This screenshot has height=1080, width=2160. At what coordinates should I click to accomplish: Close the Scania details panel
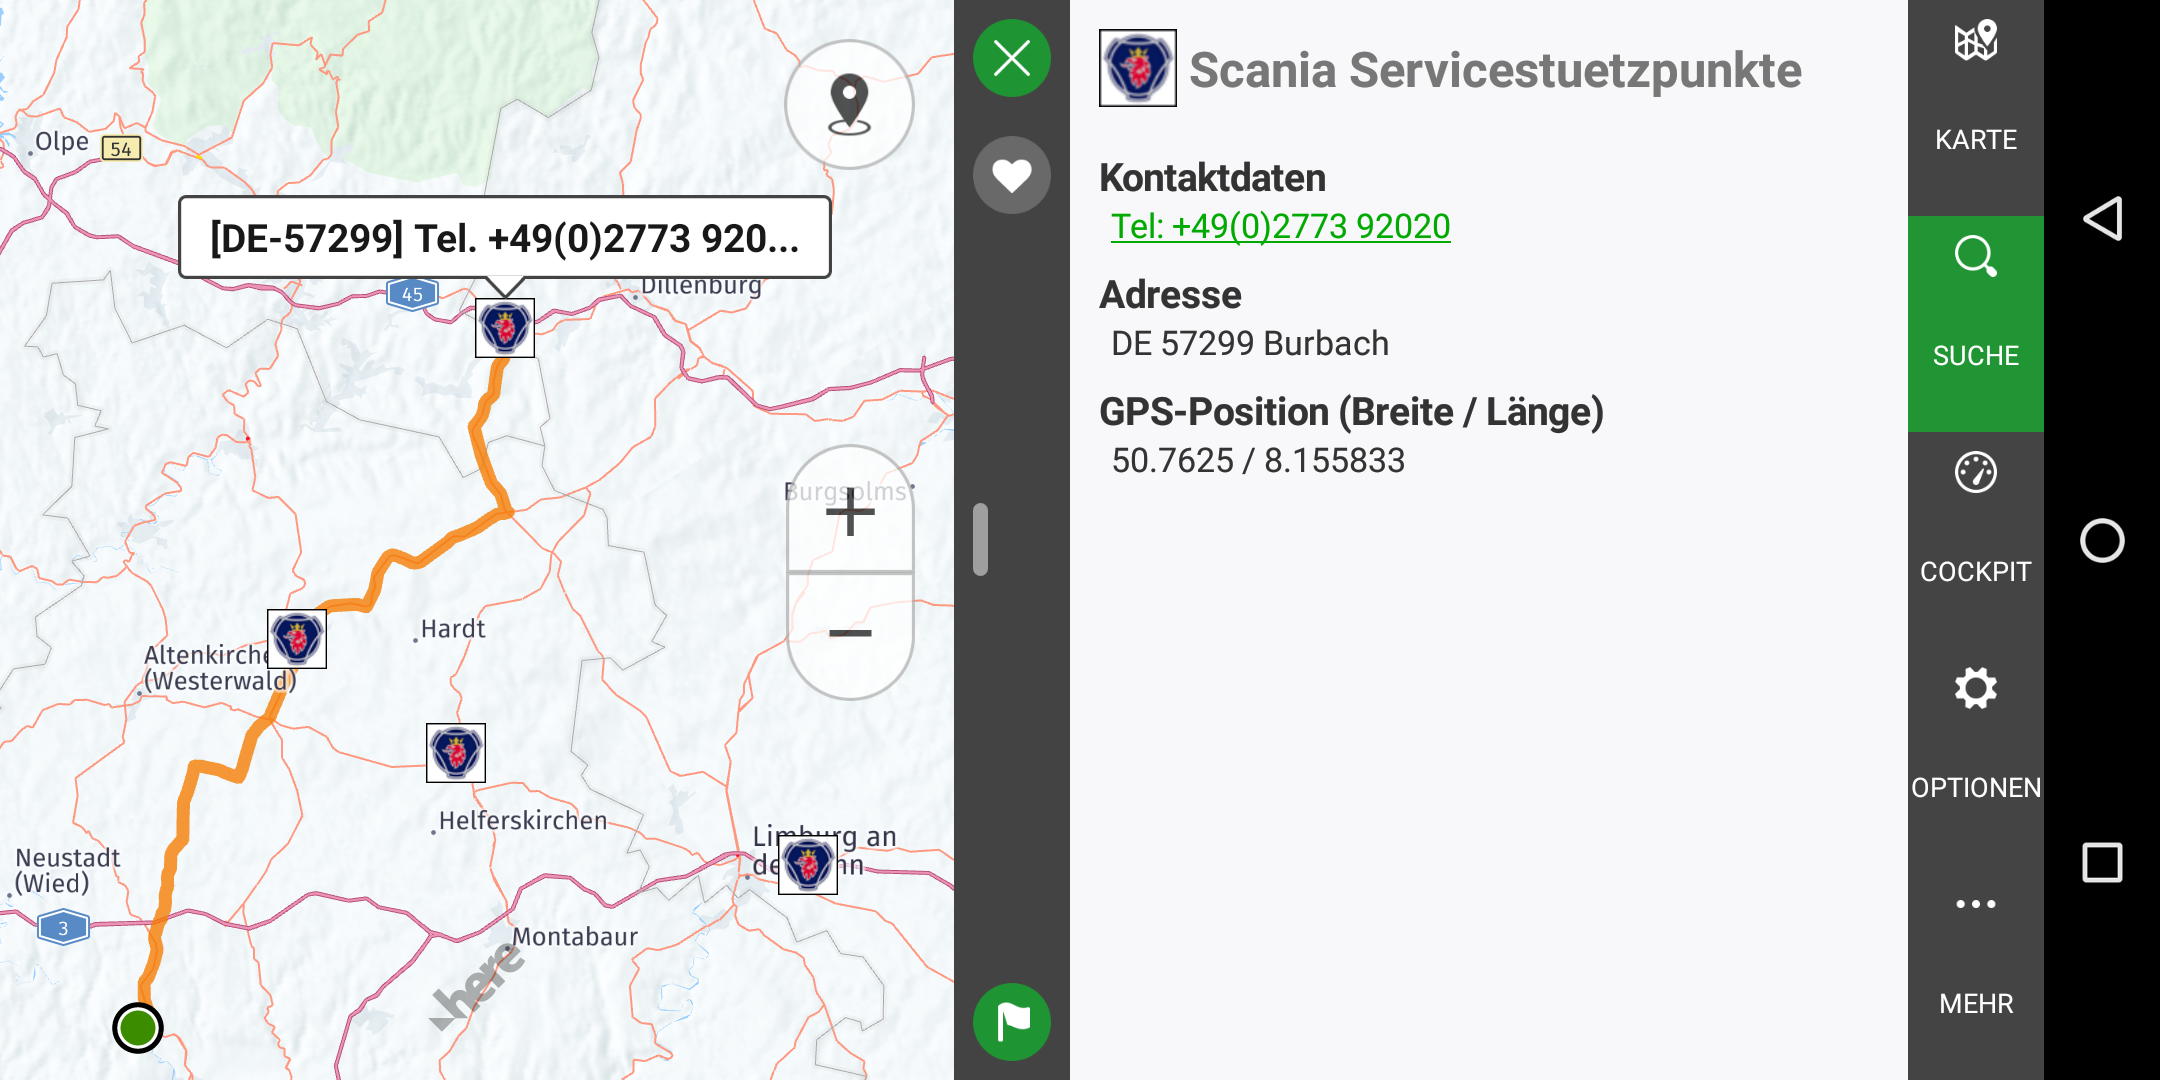(x=1012, y=58)
